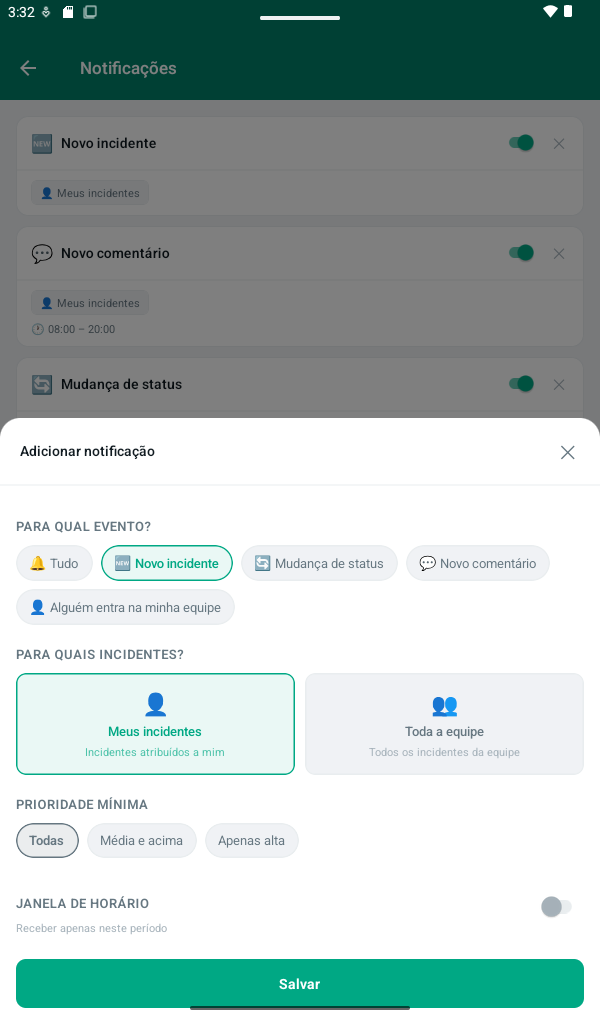Save the notification with Salvar

(x=300, y=984)
